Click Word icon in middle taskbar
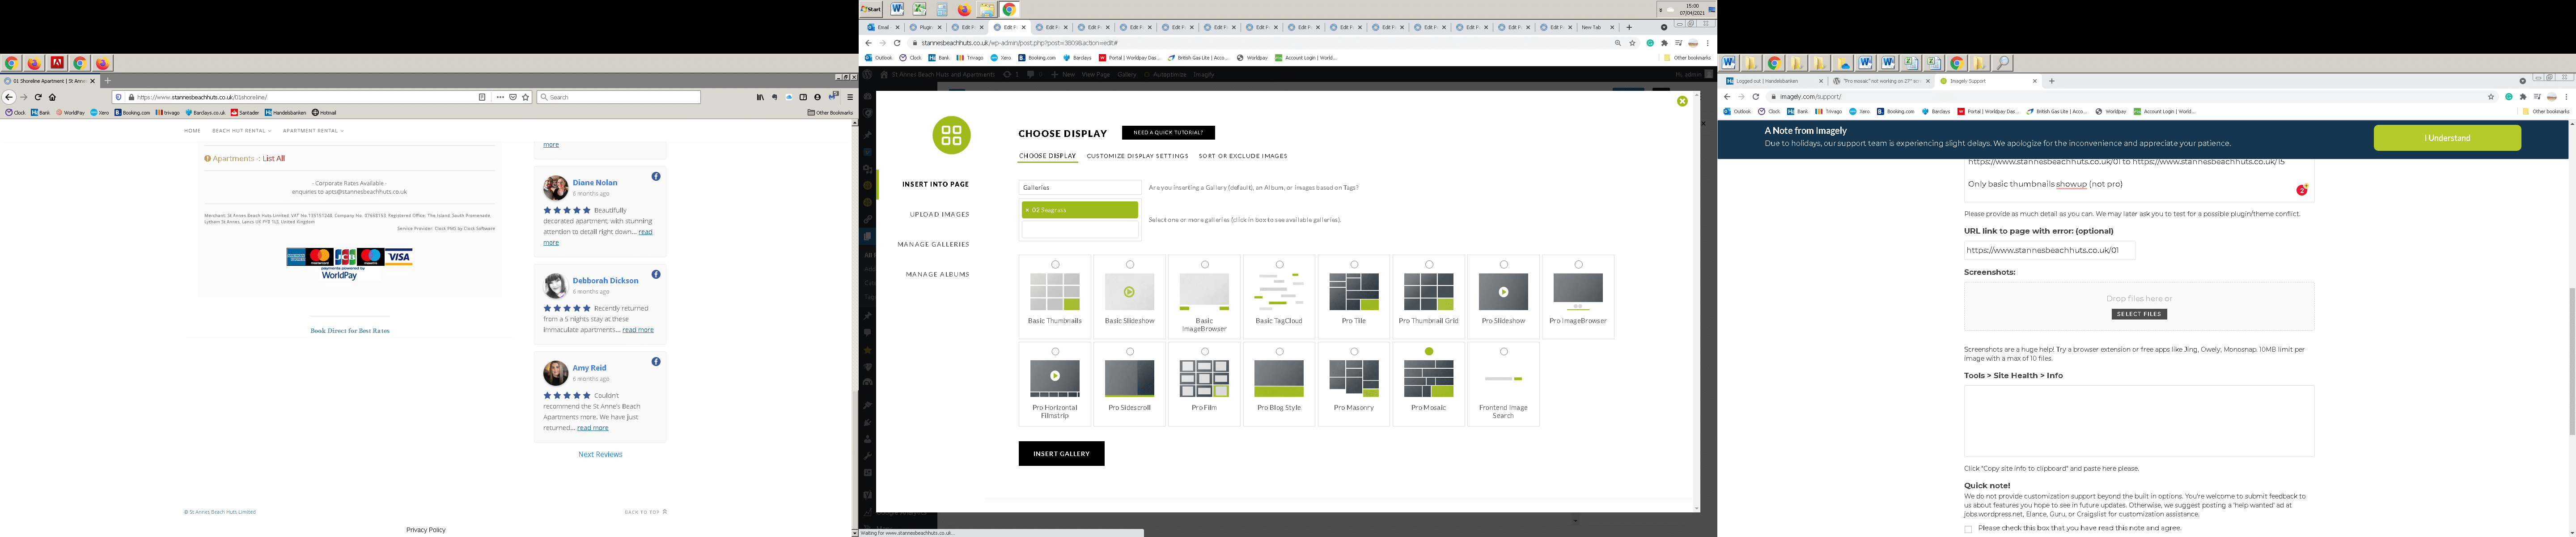 [897, 9]
